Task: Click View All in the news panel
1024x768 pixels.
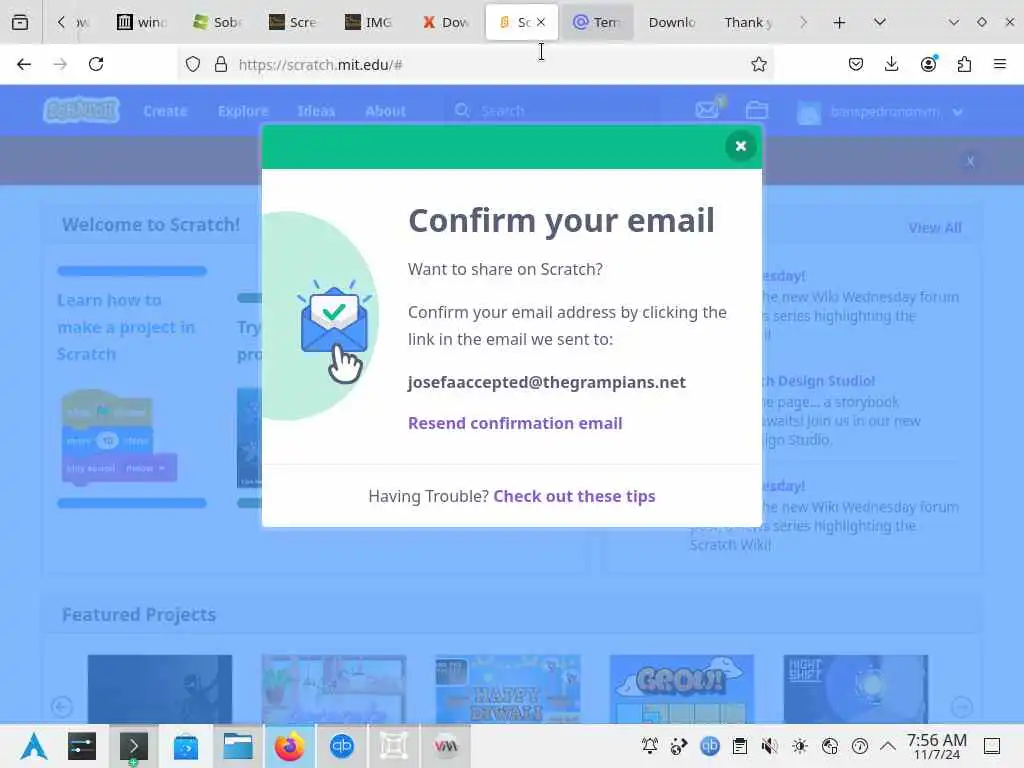Action: (935, 227)
